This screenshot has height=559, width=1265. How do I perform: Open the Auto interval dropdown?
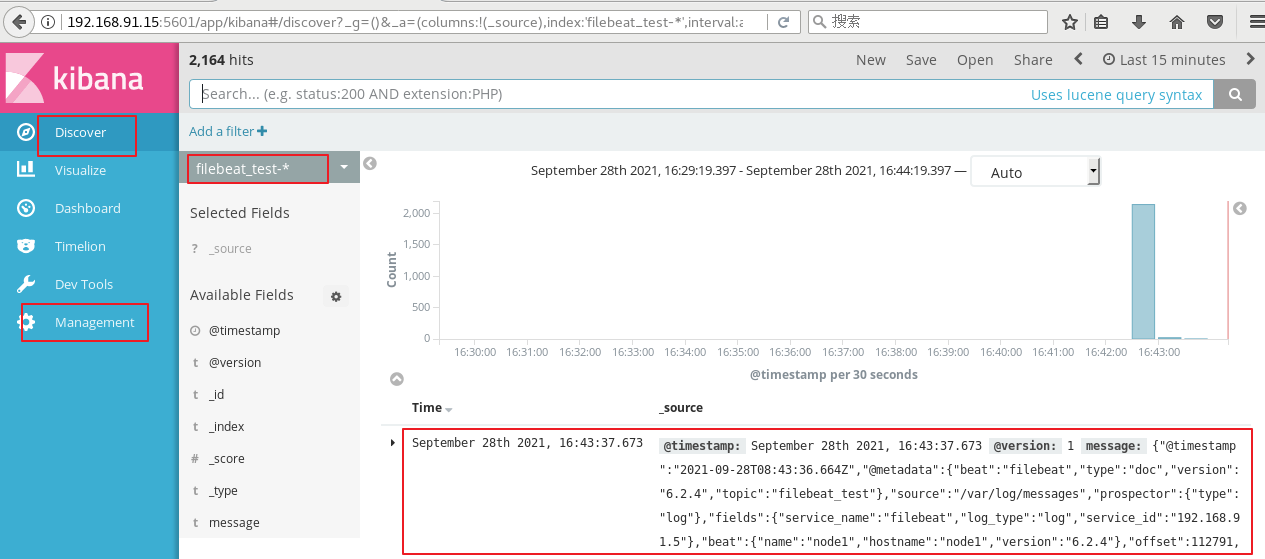coord(1035,172)
